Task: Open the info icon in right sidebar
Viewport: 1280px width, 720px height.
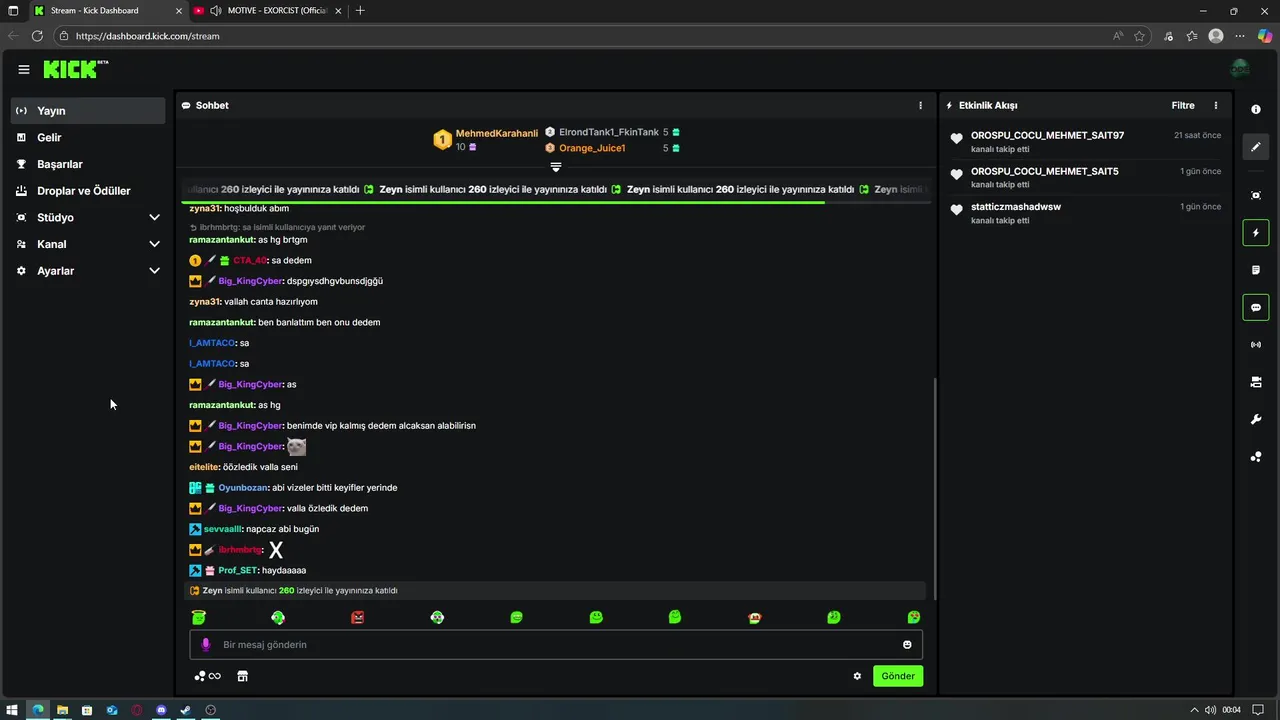Action: click(1256, 109)
